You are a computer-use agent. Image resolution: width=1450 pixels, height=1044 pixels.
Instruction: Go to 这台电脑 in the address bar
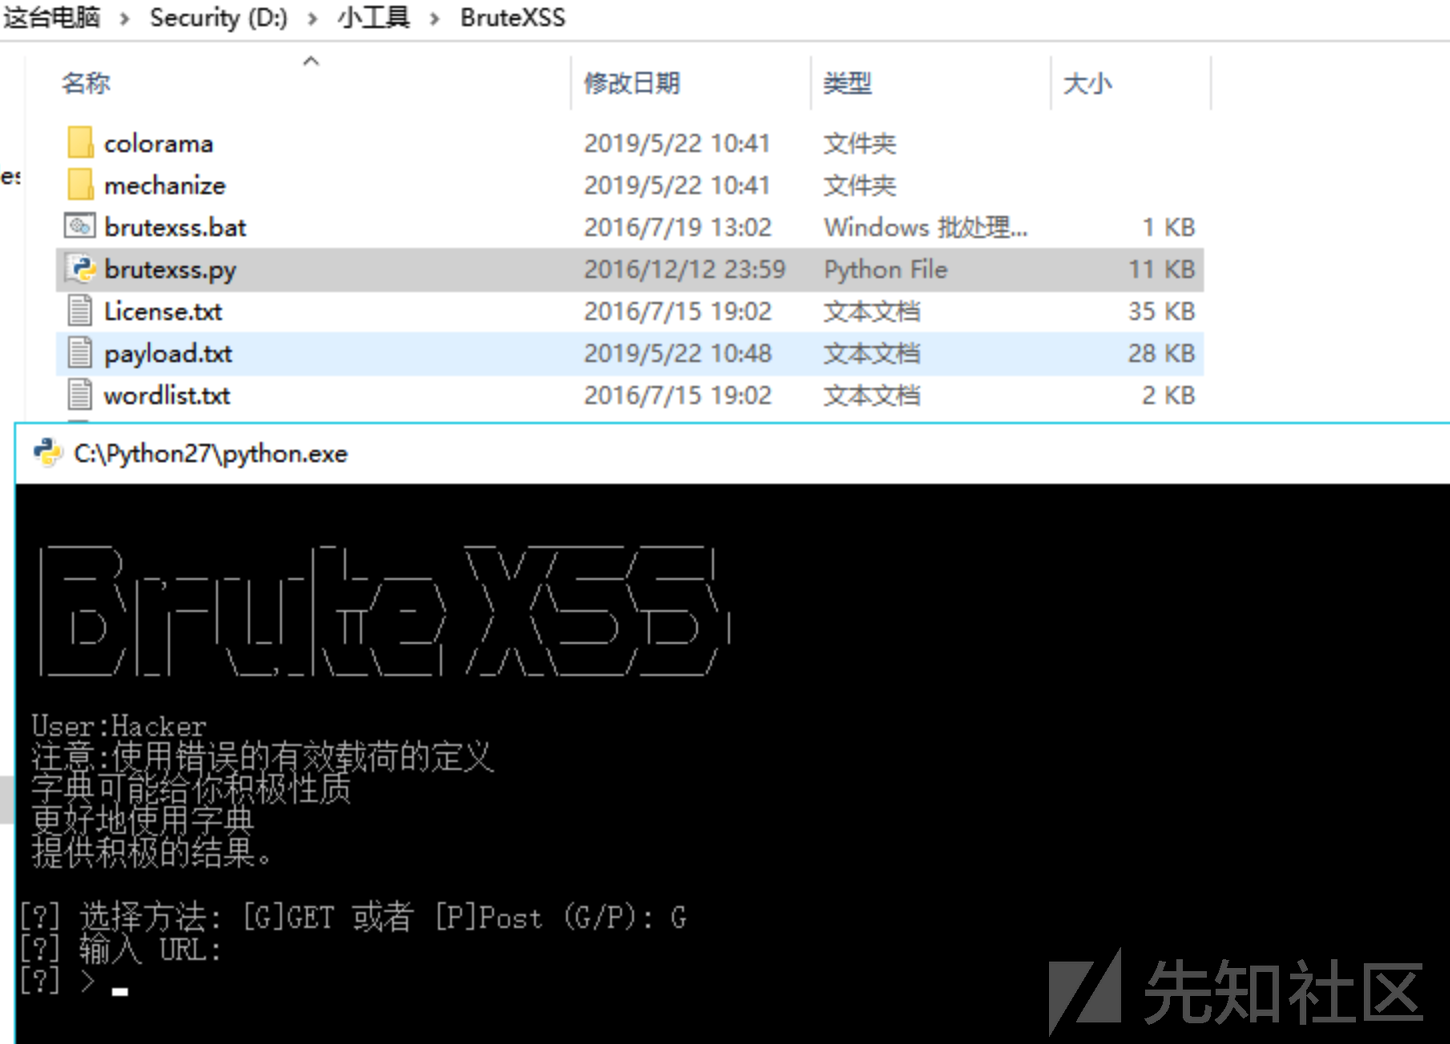click(52, 17)
